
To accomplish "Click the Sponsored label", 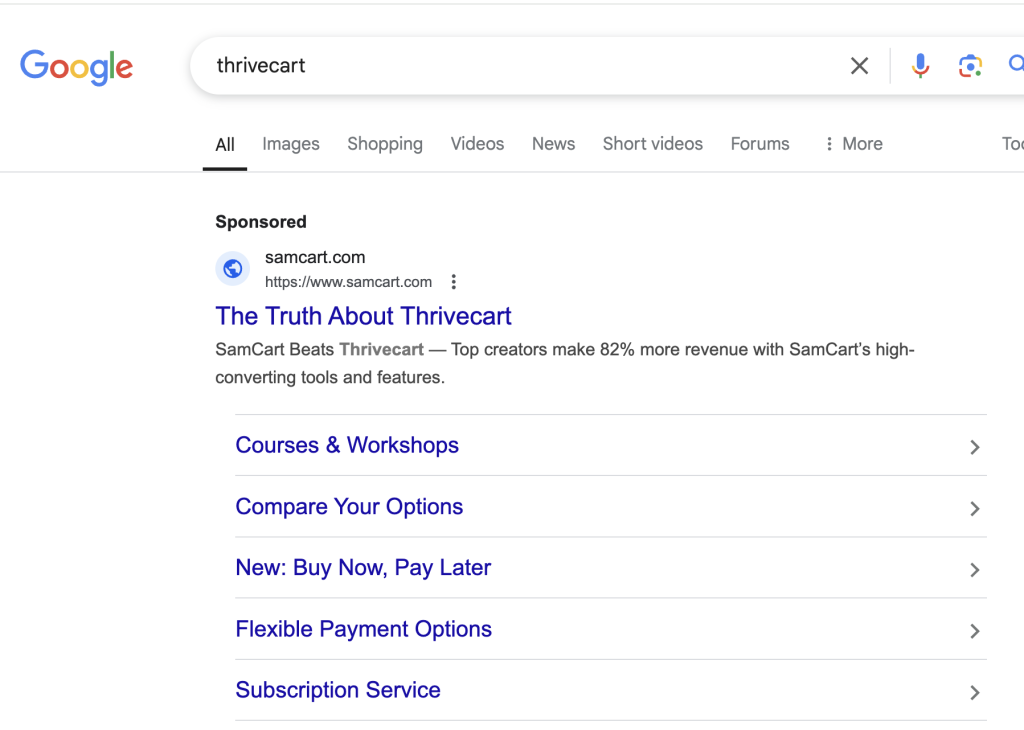I will coord(261,222).
